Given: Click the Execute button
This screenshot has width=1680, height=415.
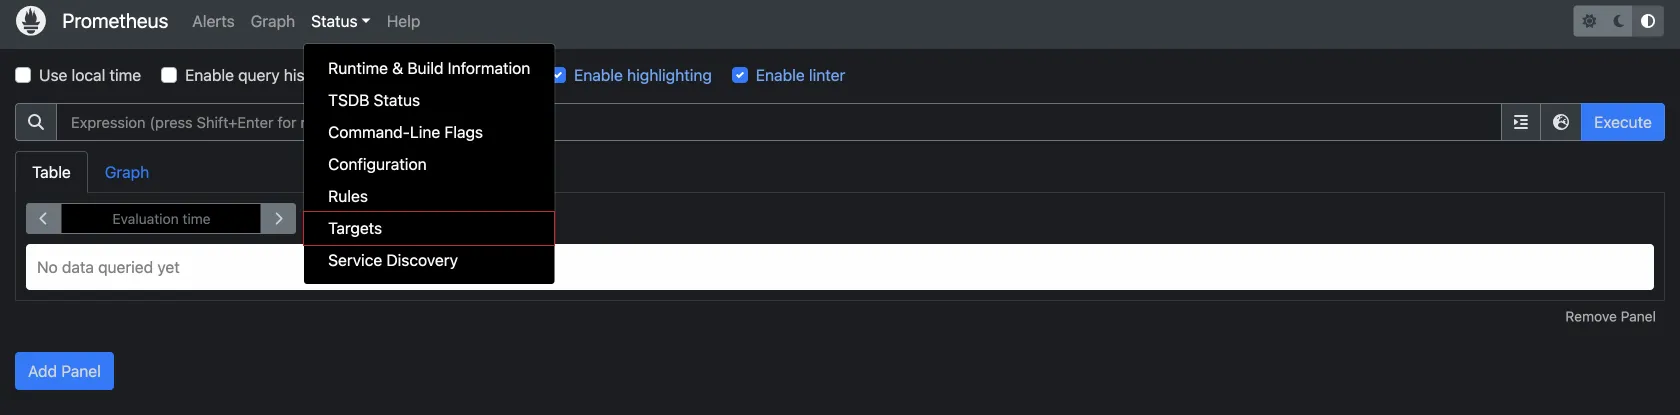Looking at the screenshot, I should 1622,122.
